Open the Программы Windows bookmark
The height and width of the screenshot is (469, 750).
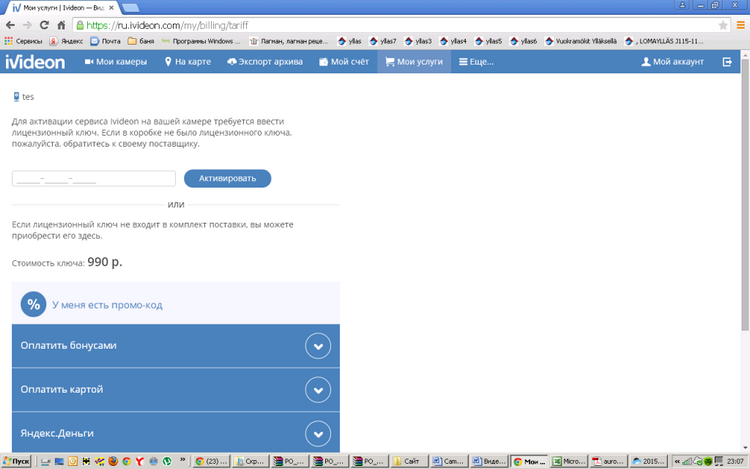(x=201, y=41)
